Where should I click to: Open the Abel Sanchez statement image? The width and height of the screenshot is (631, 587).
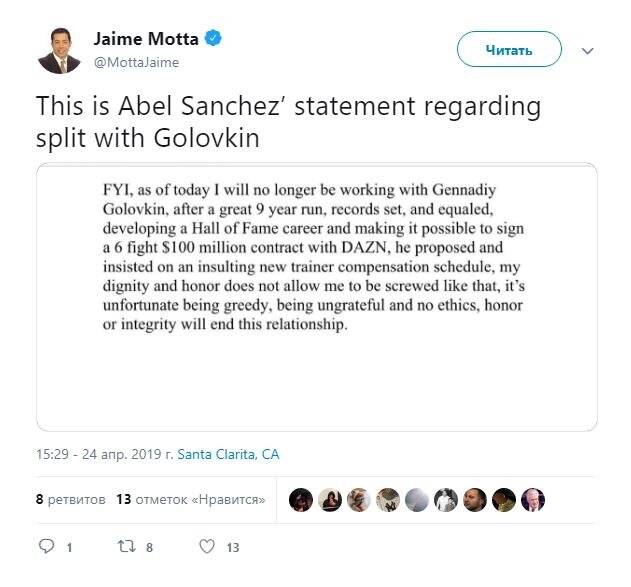coord(316,297)
